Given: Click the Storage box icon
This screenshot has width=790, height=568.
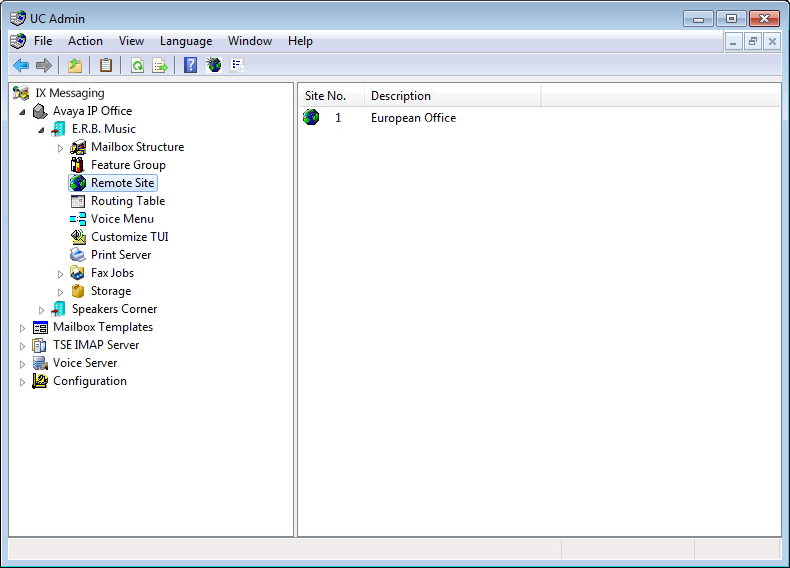Looking at the screenshot, I should tap(78, 291).
